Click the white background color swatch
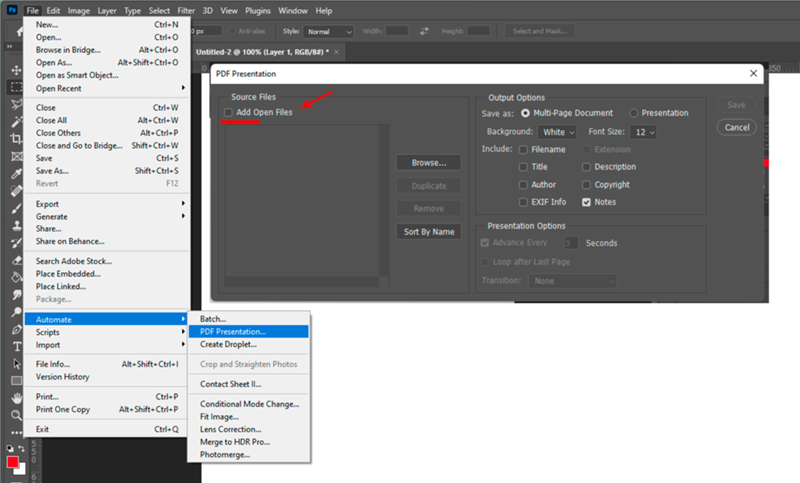 point(21,471)
